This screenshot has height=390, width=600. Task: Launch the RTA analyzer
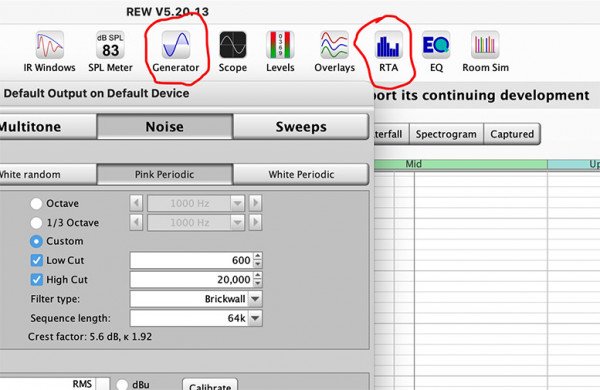(388, 52)
